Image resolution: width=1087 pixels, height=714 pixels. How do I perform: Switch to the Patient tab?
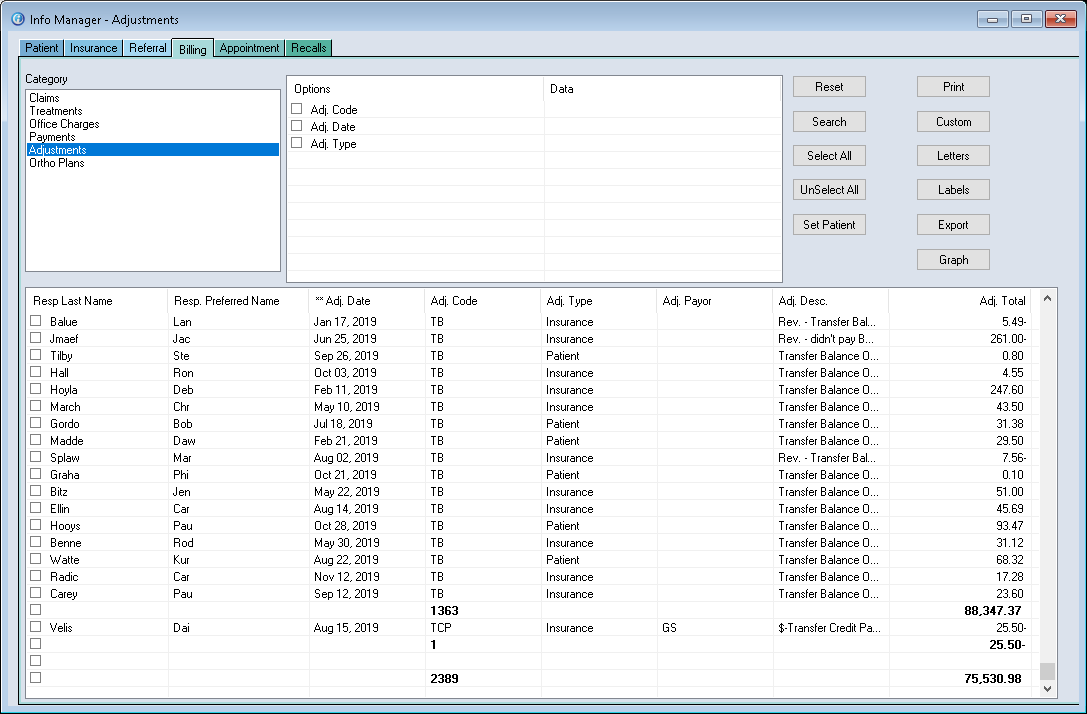click(x=42, y=48)
